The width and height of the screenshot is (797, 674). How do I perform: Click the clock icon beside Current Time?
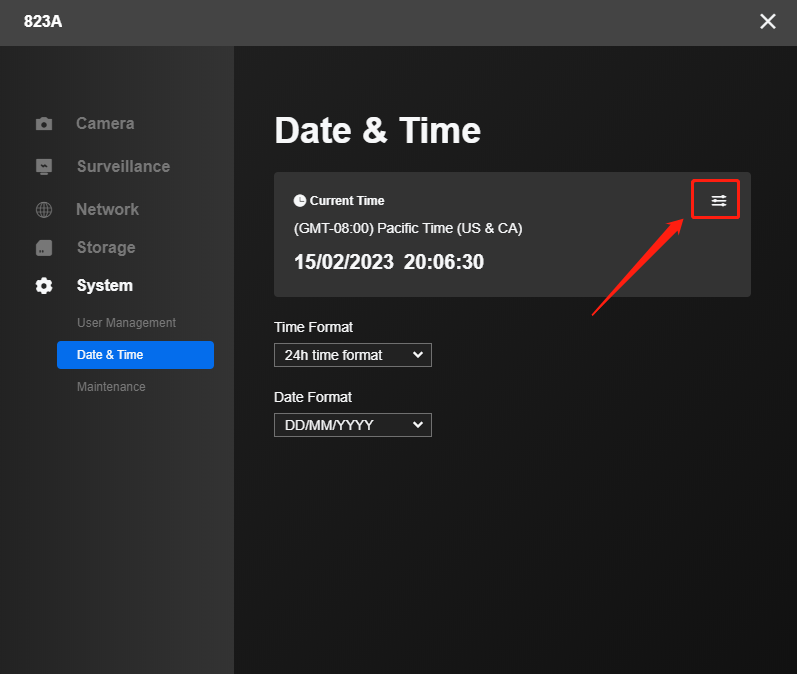[x=300, y=201]
